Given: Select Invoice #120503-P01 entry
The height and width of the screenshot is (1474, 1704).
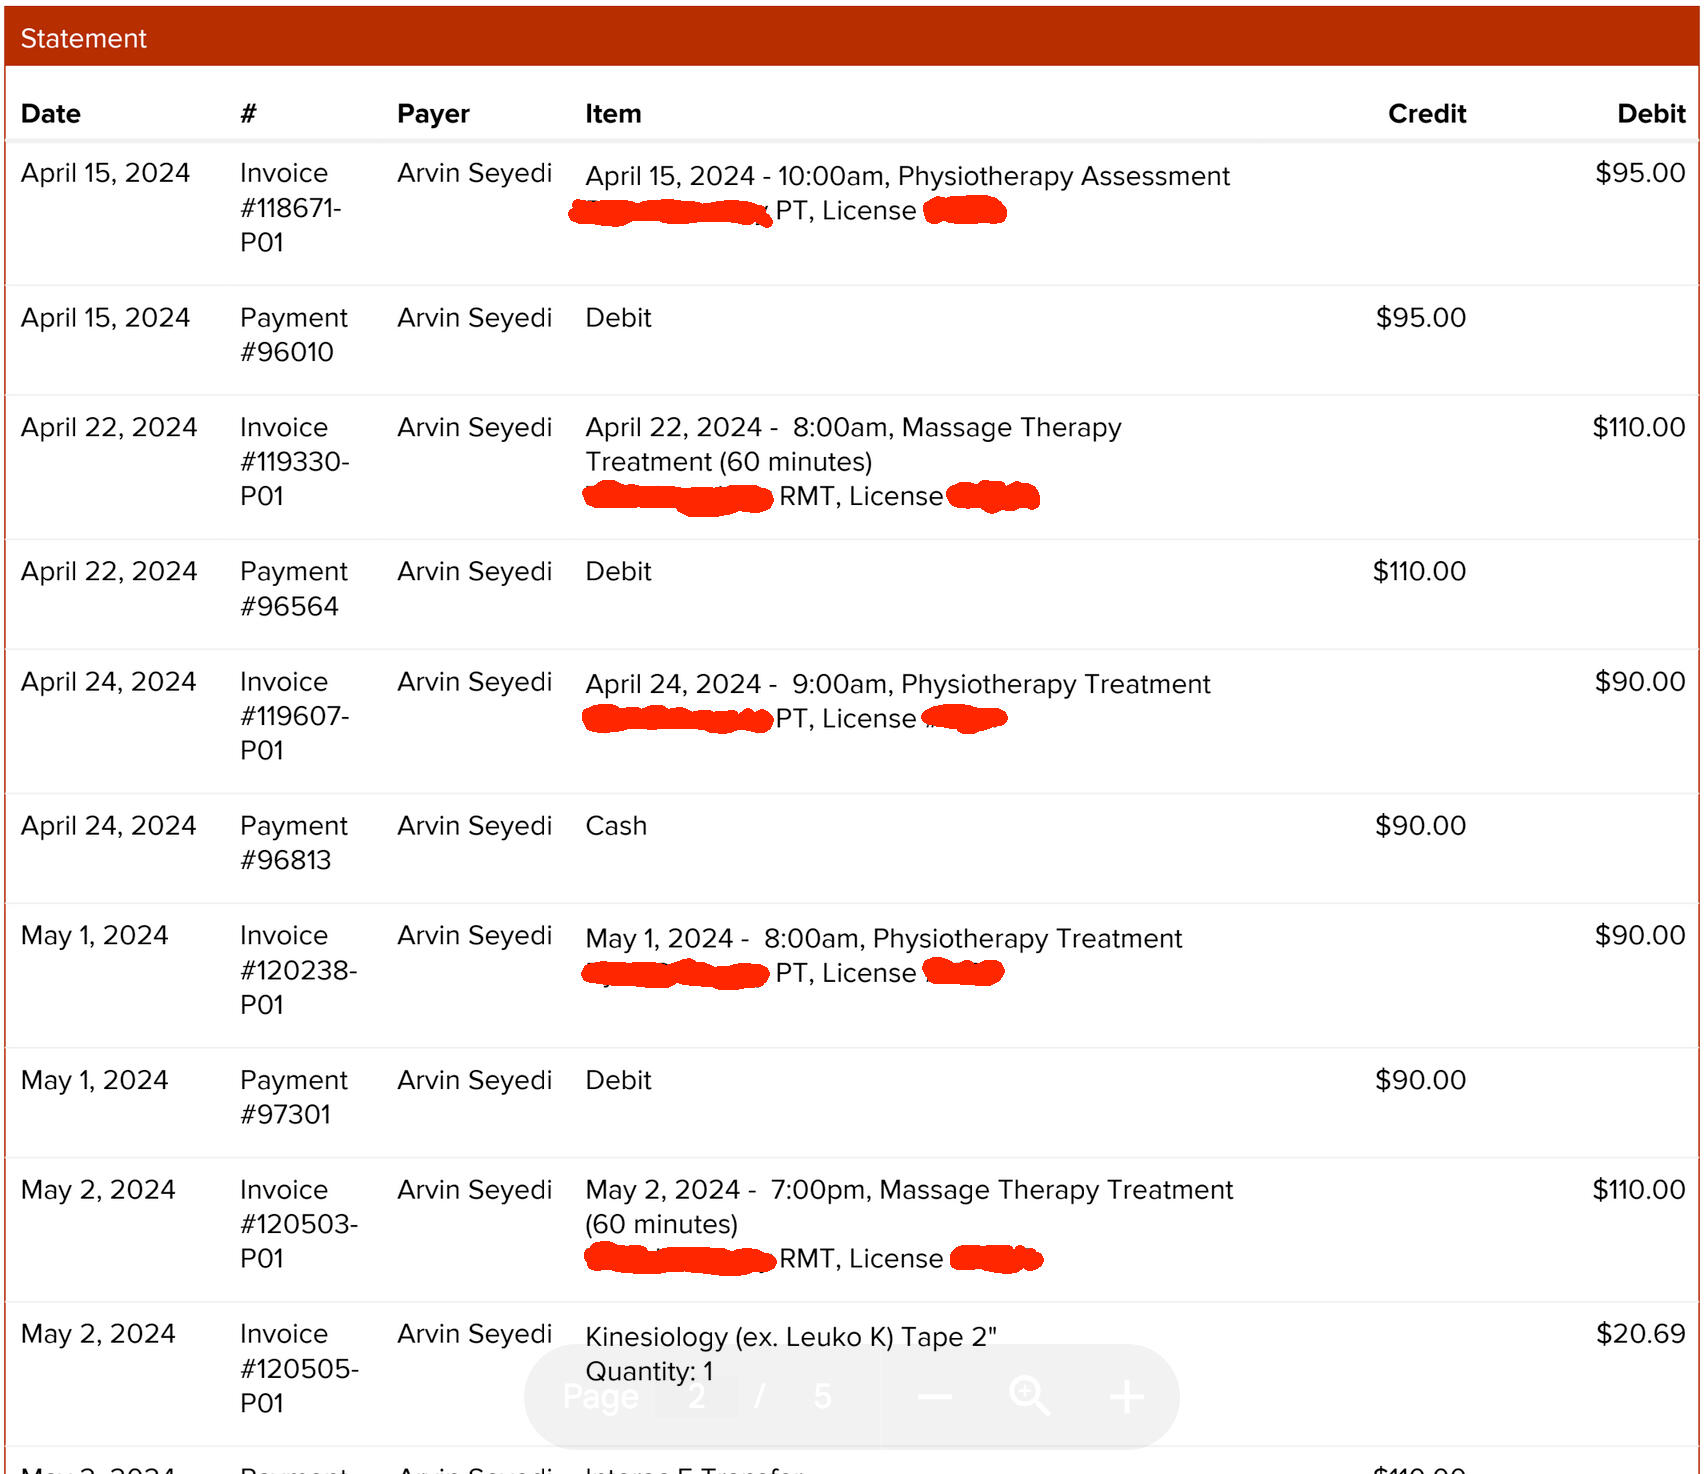Looking at the screenshot, I should pos(298,1224).
